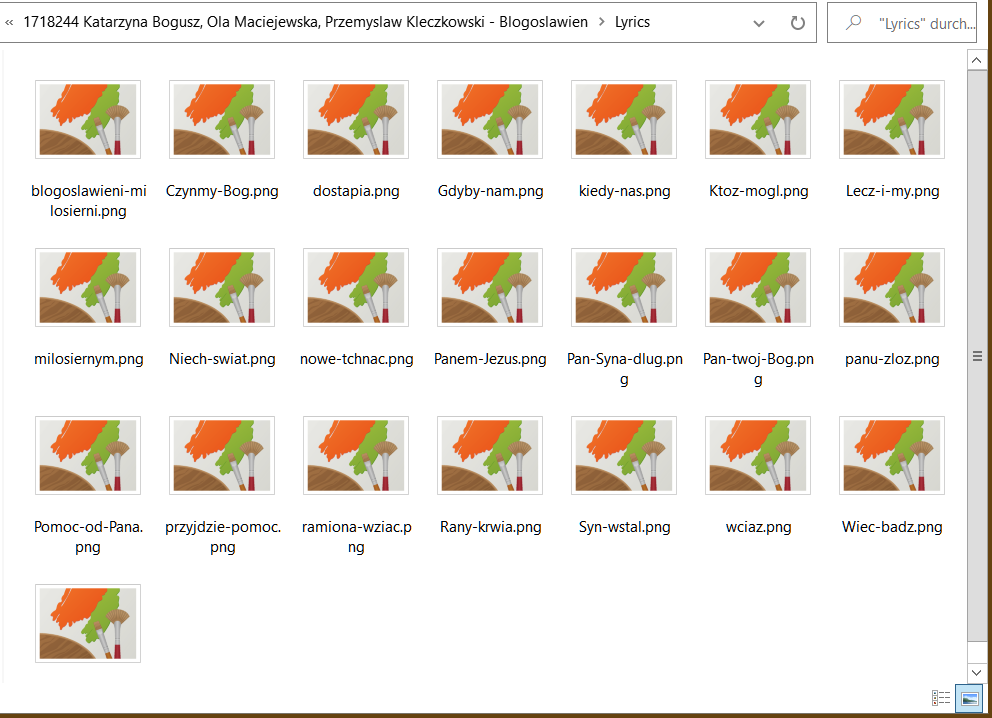Click the file name Lecz-i-my.png
Screen dimensions: 992x718
click(893, 191)
